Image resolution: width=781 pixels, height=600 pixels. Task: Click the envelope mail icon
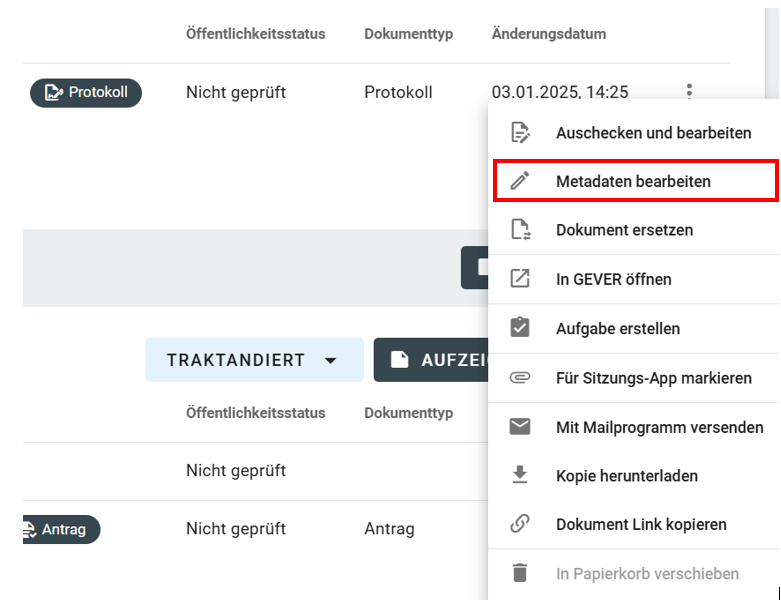520,427
